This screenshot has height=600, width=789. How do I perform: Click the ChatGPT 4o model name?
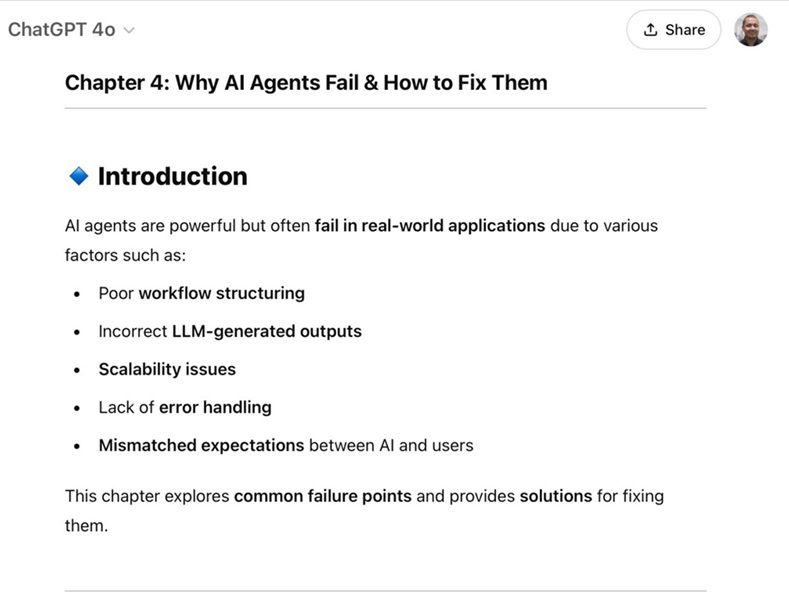tap(61, 30)
